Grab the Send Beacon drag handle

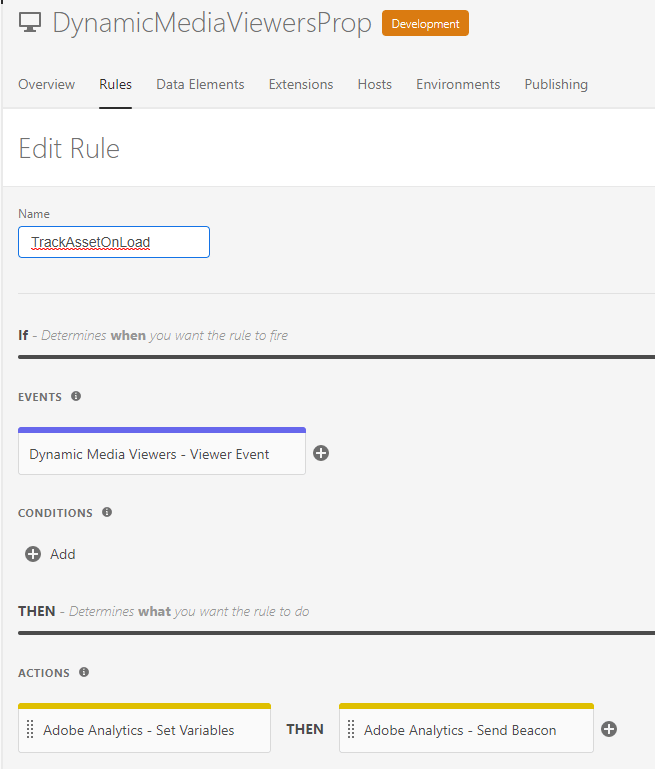coord(351,730)
